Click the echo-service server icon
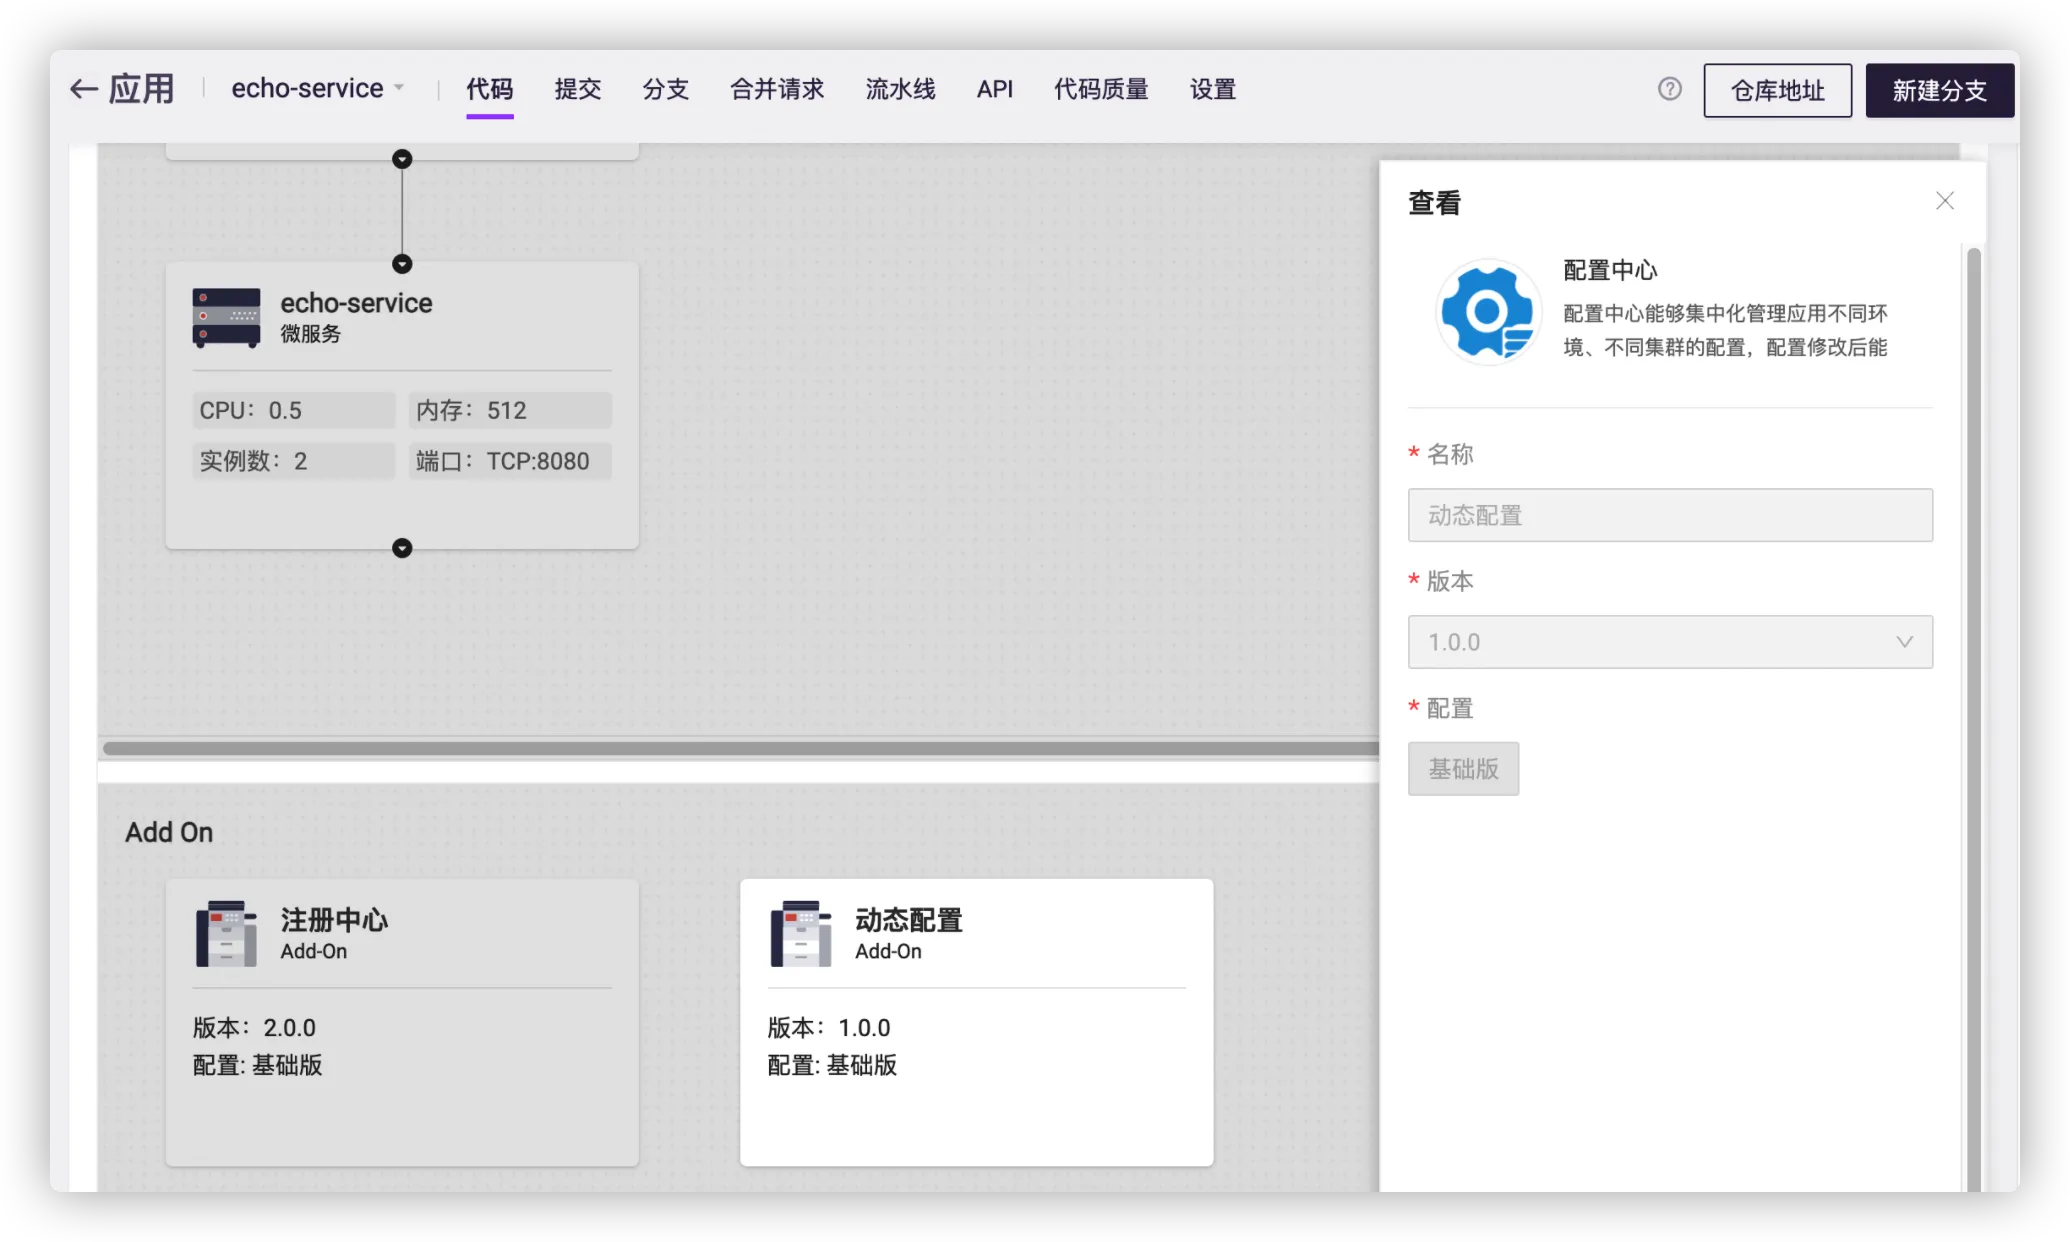 [x=226, y=318]
